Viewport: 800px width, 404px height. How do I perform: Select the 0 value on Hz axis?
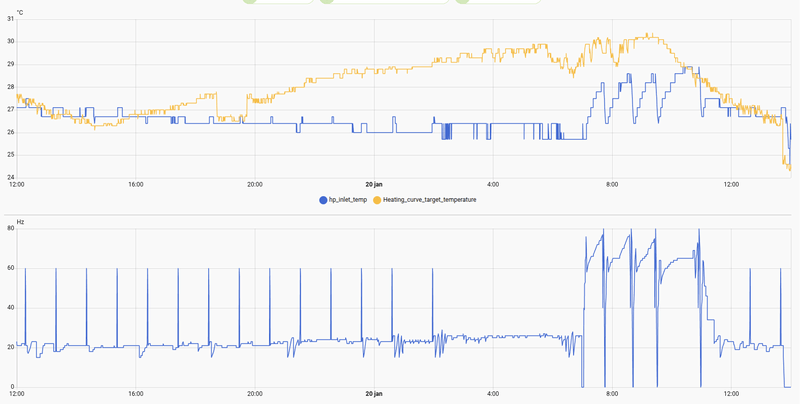12,387
